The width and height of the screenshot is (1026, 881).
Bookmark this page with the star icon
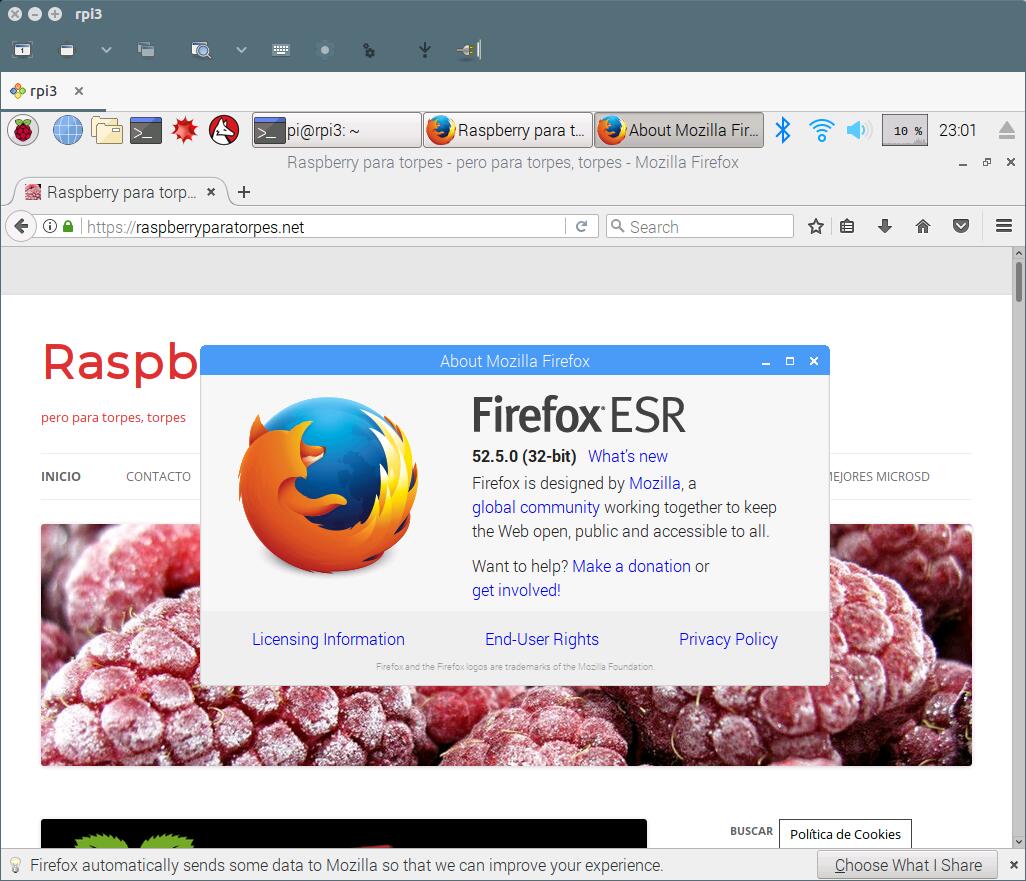pos(816,227)
